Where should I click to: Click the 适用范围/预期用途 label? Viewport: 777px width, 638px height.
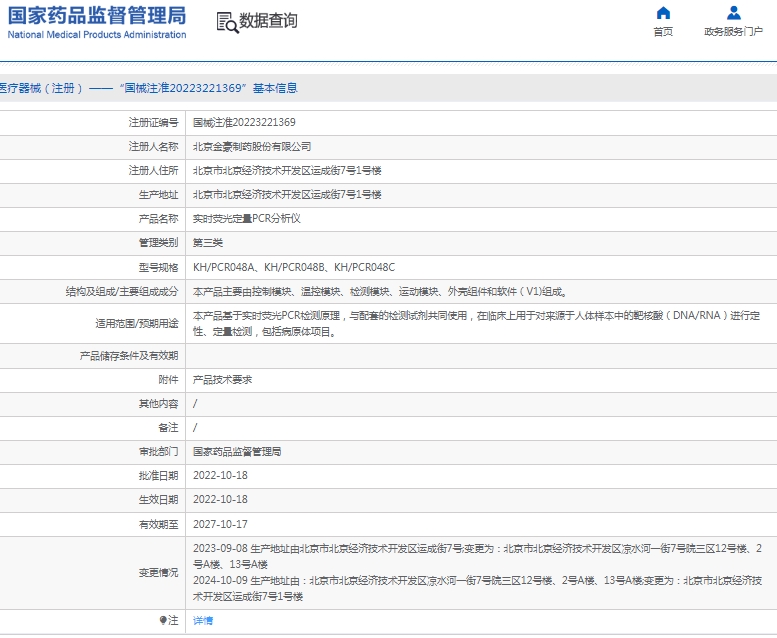[x=137, y=324]
